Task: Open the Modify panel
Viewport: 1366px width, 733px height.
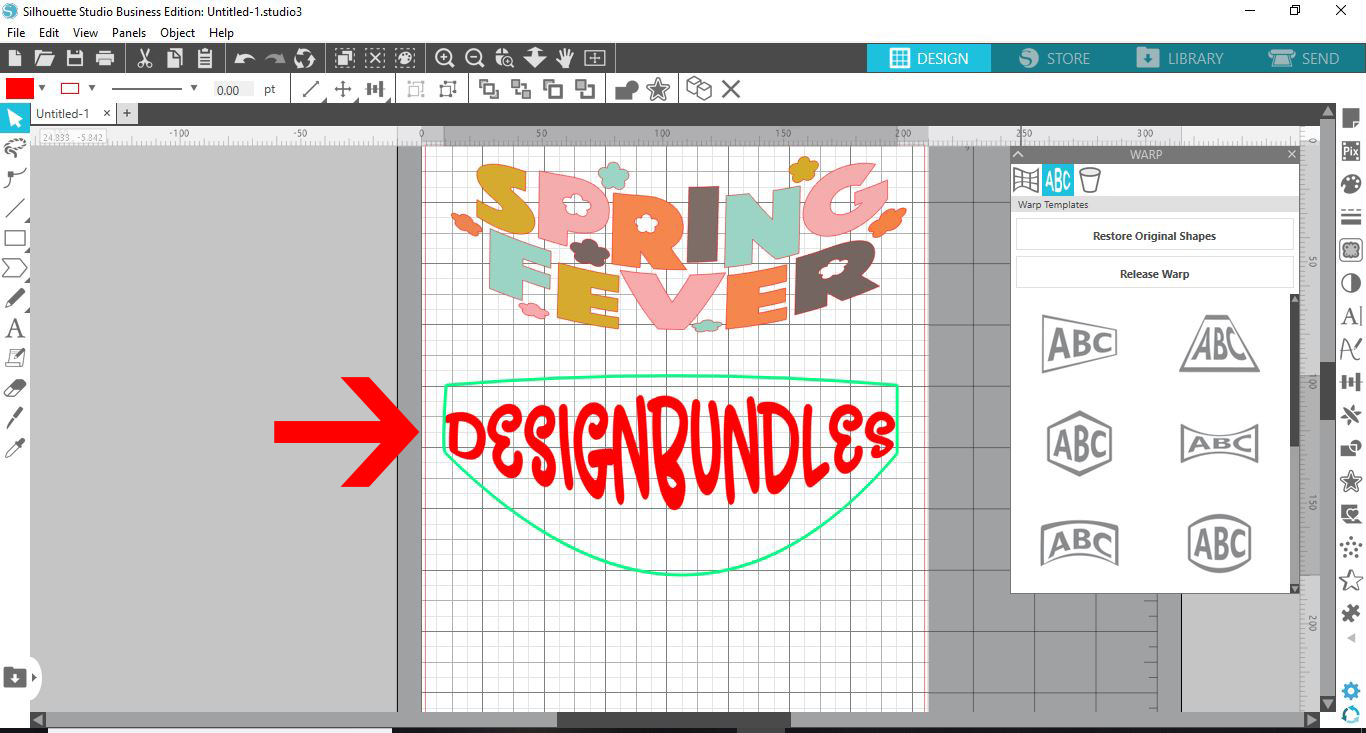Action: 1351,448
